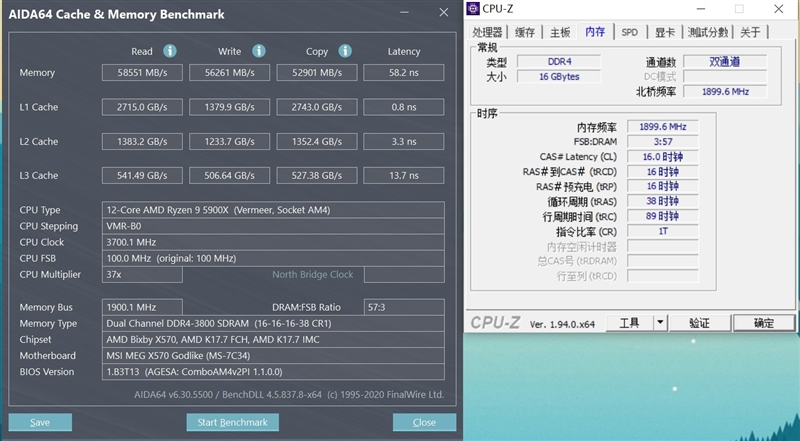Click the L3 Cache Write value 506.64 GB/s

click(x=230, y=176)
